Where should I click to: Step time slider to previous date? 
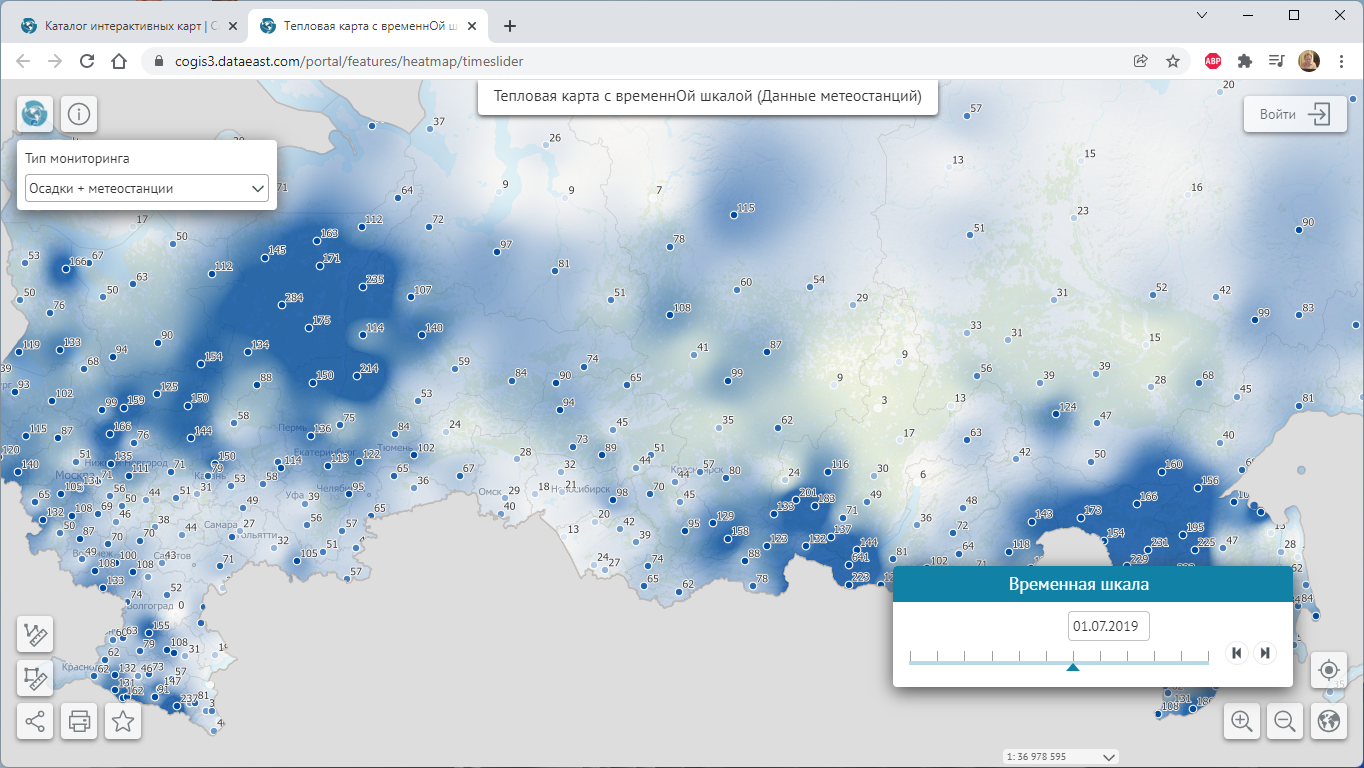tap(1237, 653)
